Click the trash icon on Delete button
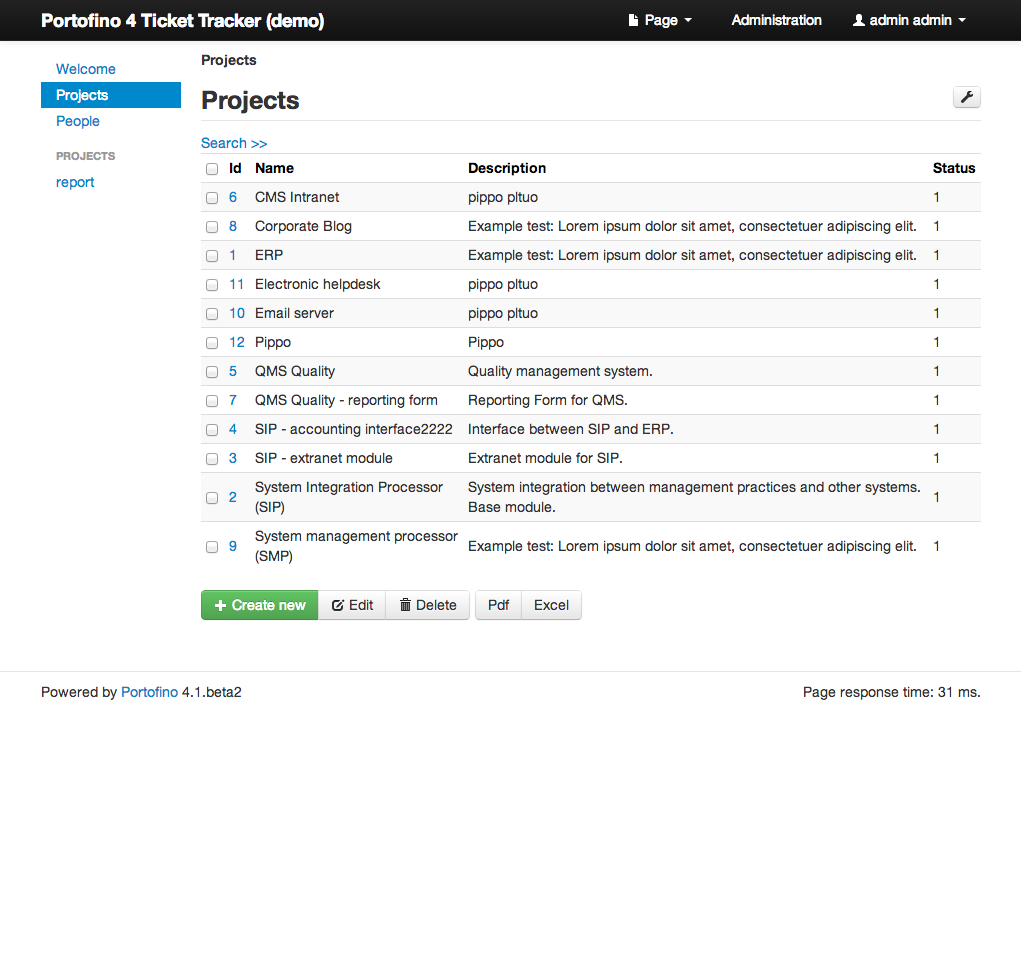 [x=406, y=604]
